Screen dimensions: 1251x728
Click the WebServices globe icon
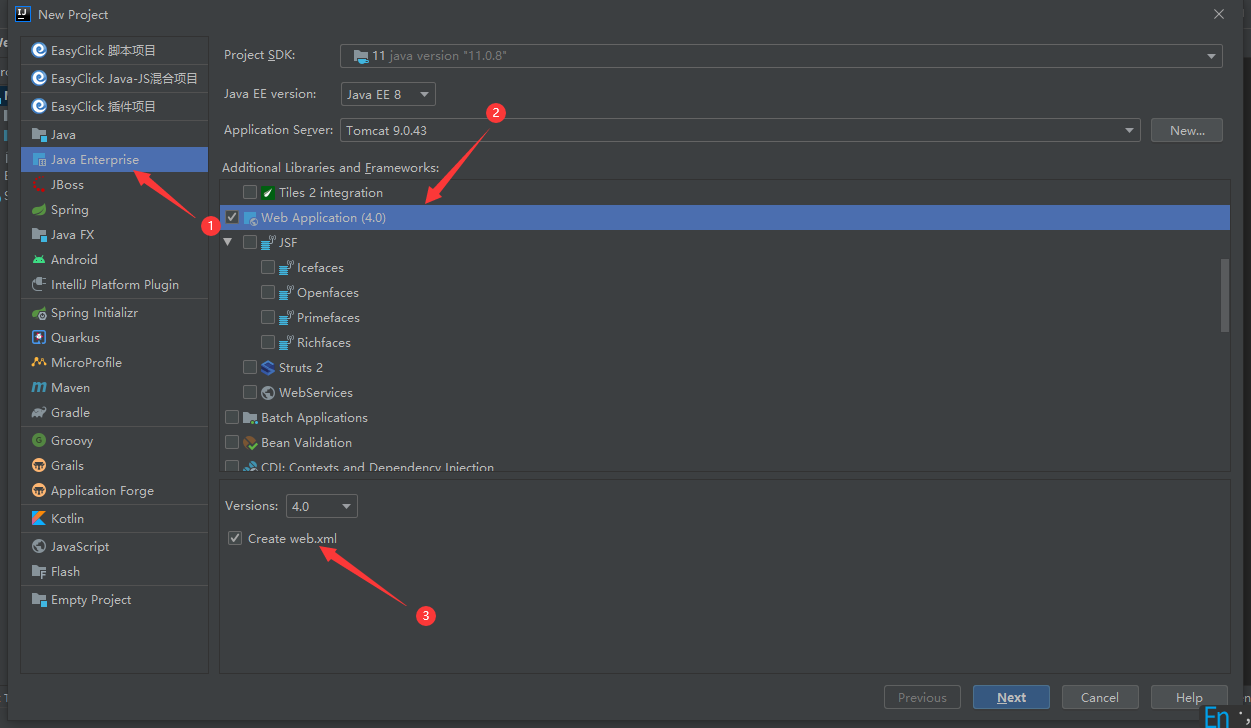pos(268,393)
